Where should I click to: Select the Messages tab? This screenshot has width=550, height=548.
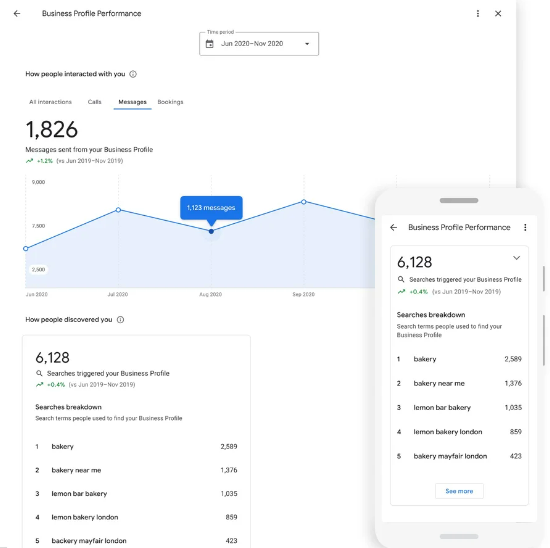132,102
